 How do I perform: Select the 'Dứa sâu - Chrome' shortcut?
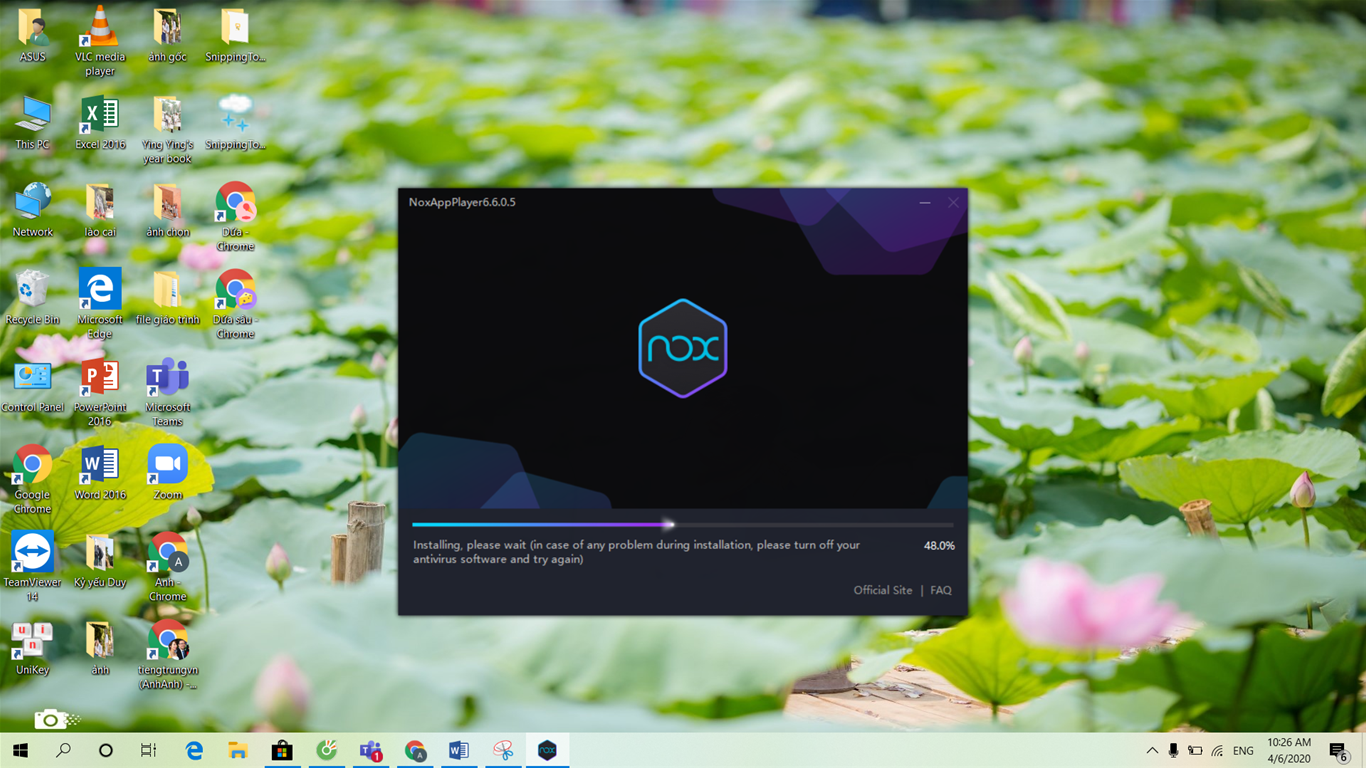click(x=235, y=305)
